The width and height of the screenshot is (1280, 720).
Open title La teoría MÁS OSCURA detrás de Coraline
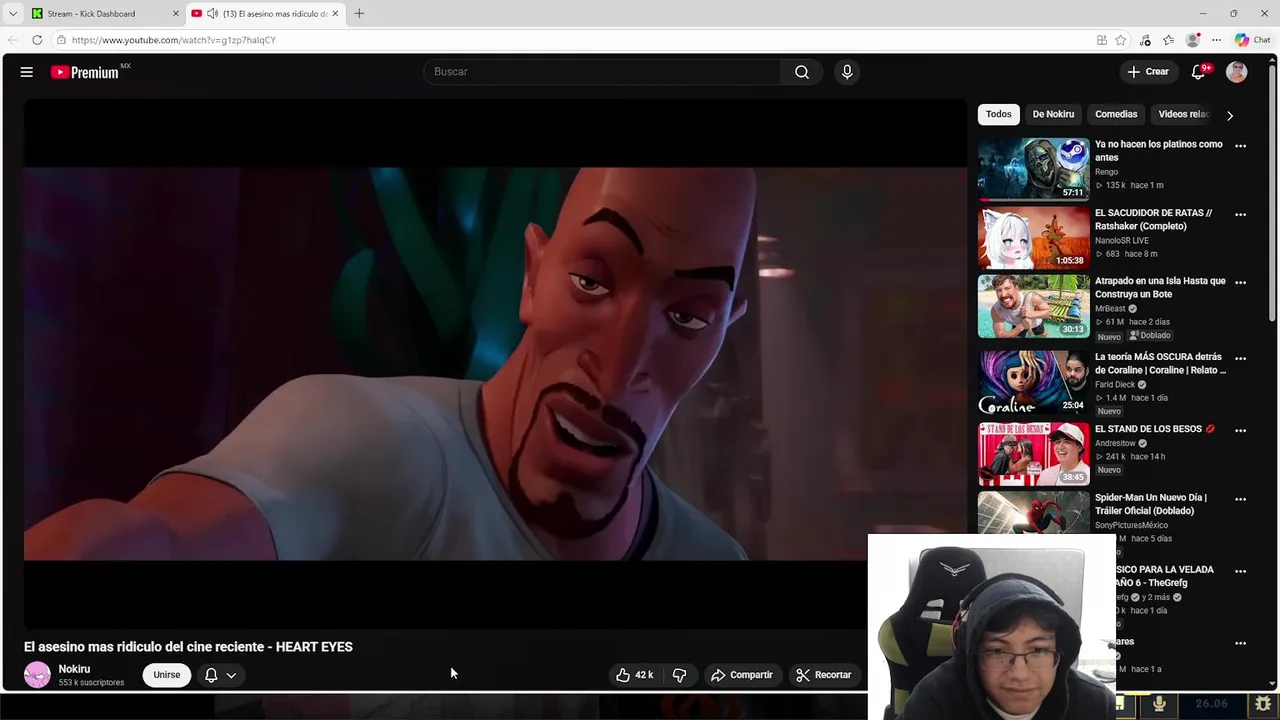pos(1160,364)
